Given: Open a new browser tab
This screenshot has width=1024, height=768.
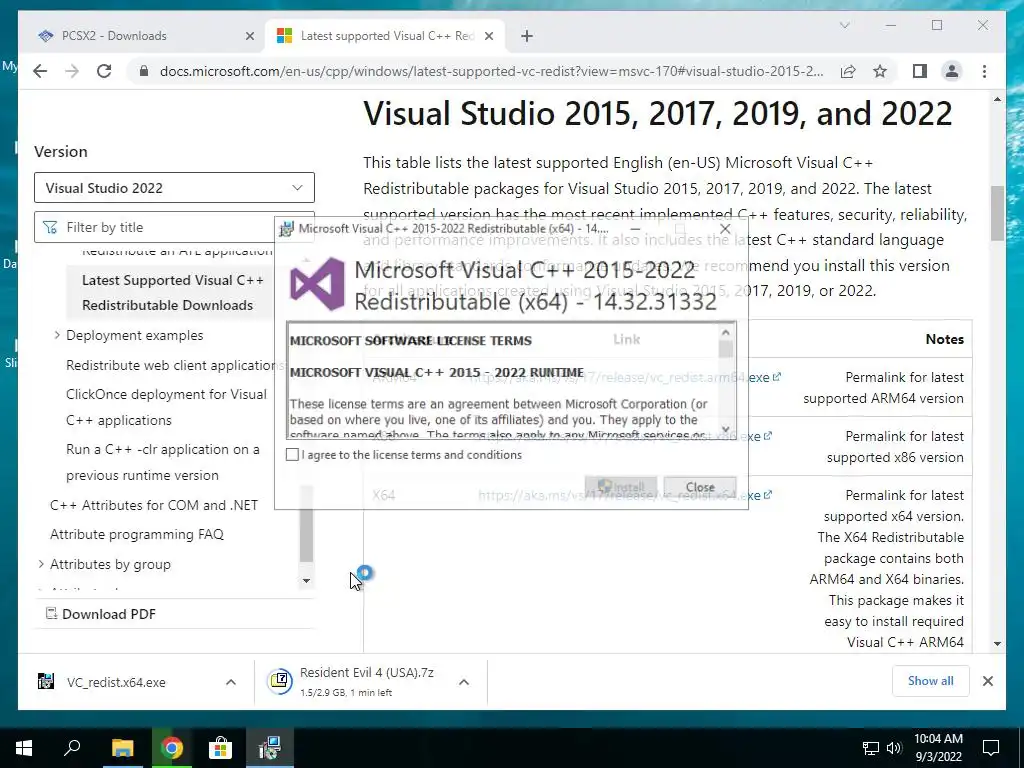Looking at the screenshot, I should [527, 36].
